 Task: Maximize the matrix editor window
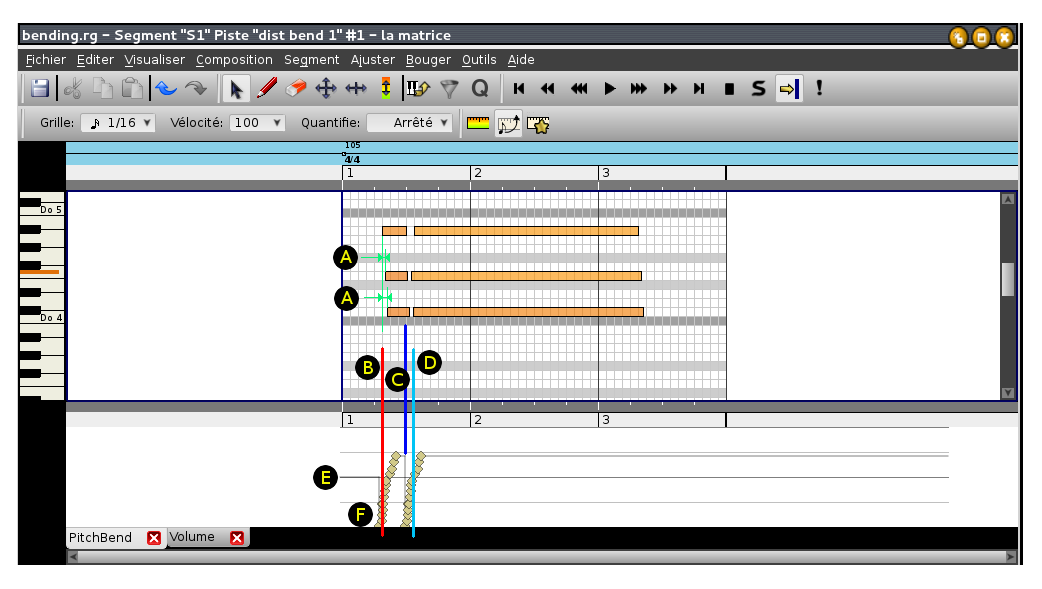982,37
